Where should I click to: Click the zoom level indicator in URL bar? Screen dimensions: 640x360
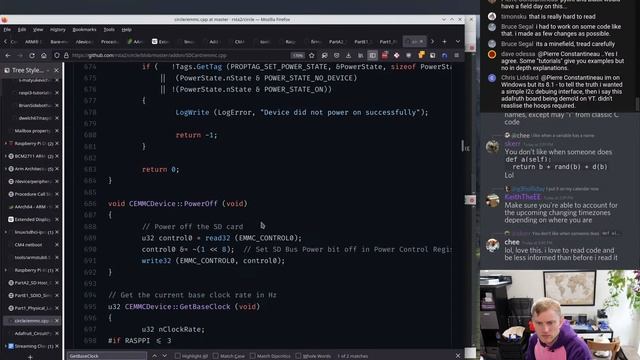pyautogui.click(x=298, y=55)
